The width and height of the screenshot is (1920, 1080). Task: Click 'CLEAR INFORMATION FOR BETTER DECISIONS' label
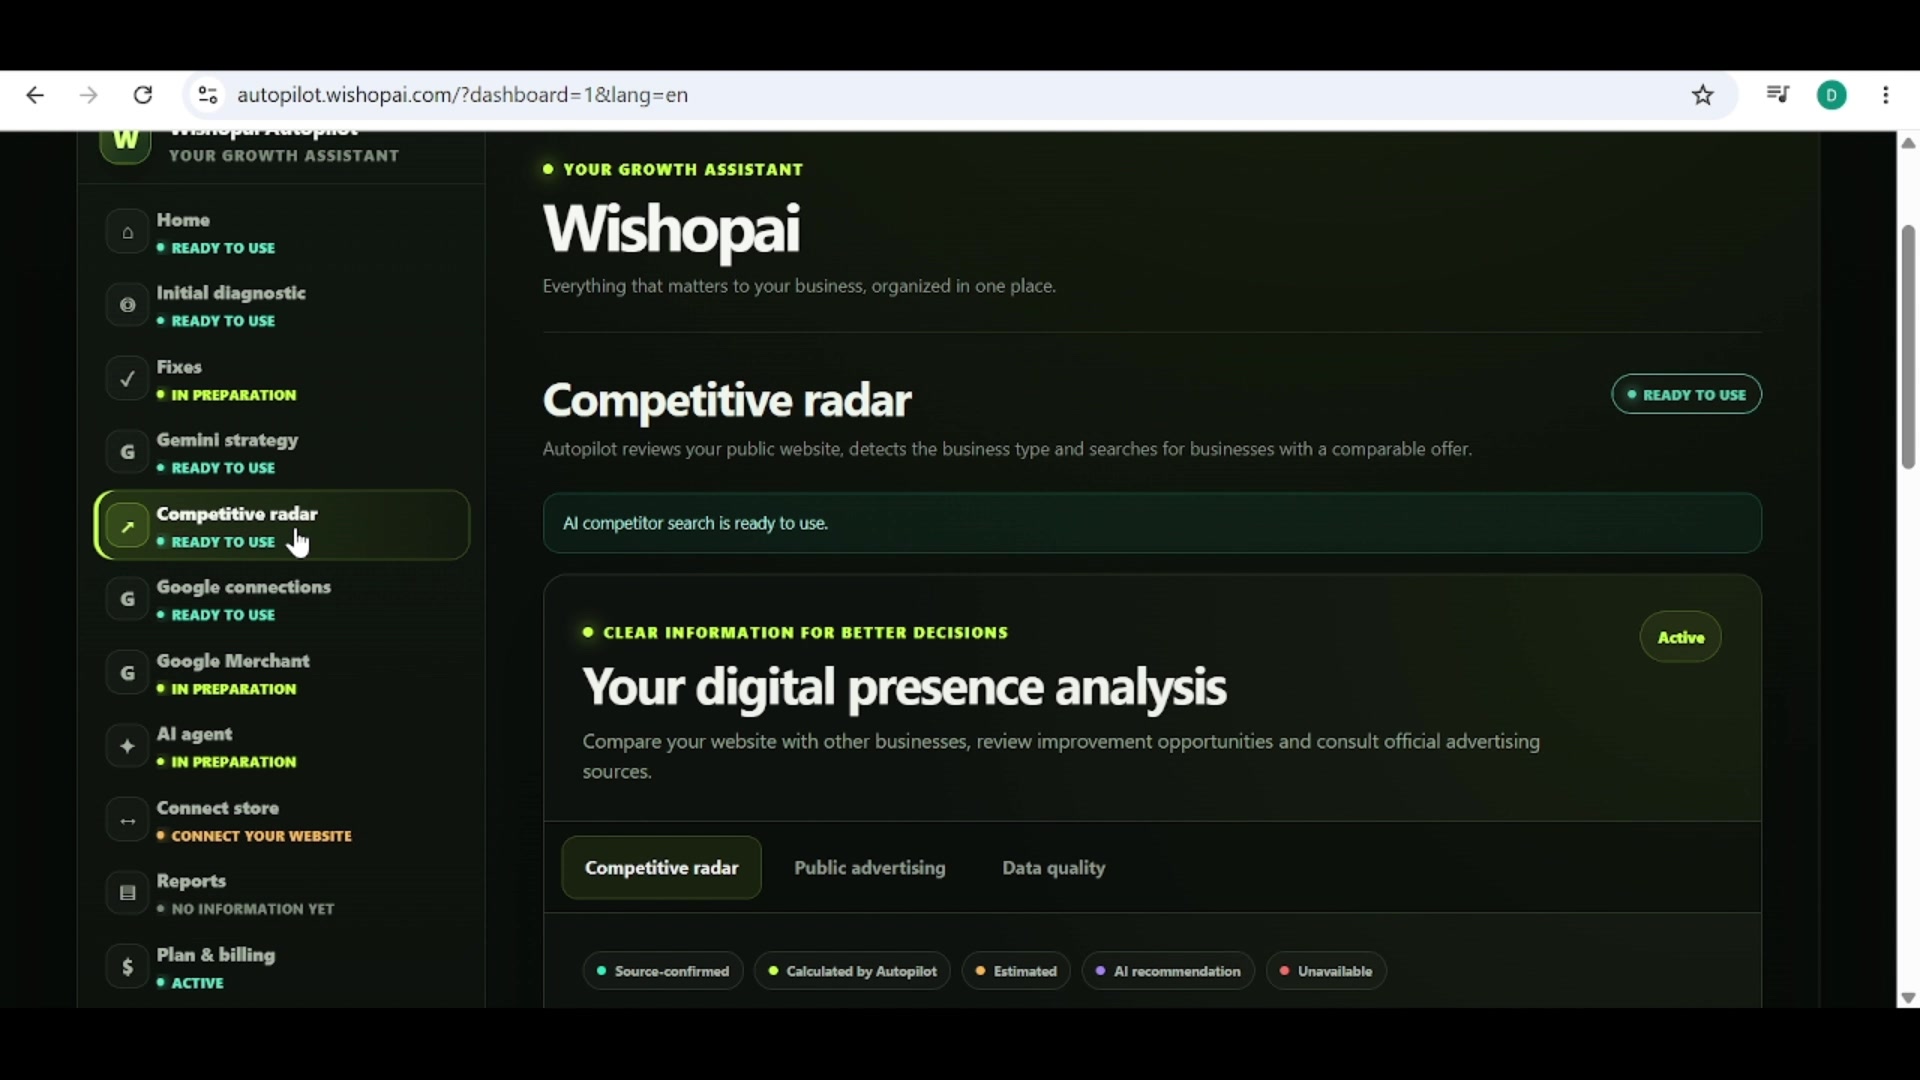coord(805,633)
